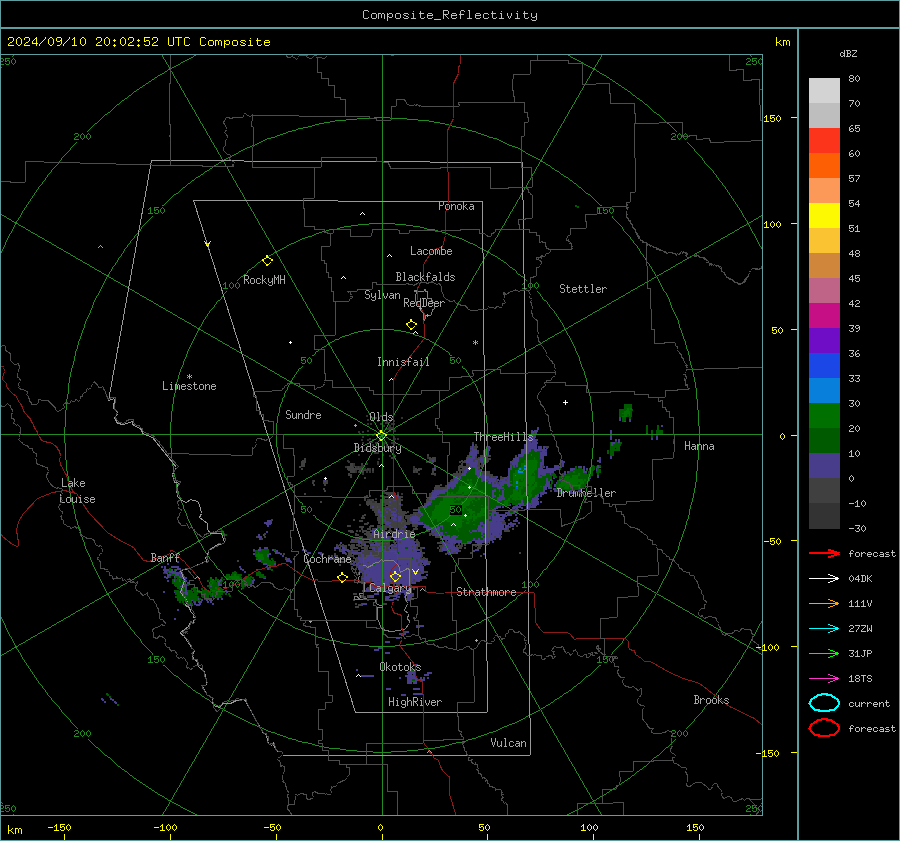The width and height of the screenshot is (900, 841).
Task: Click the RedDeer city label
Action: coord(424,303)
